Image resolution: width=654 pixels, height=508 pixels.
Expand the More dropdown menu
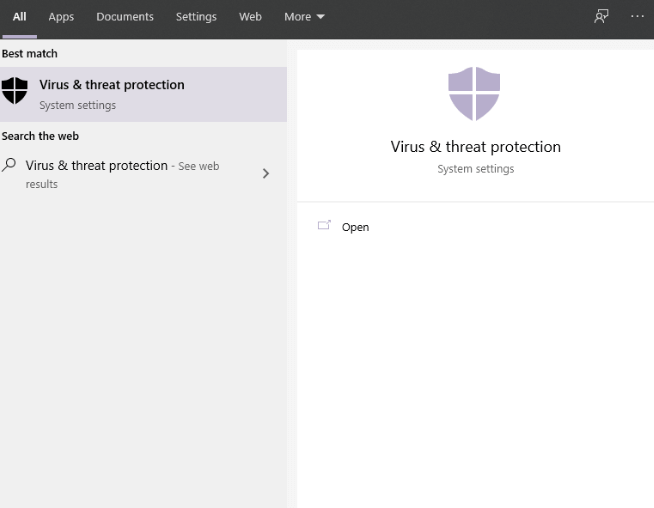(304, 17)
